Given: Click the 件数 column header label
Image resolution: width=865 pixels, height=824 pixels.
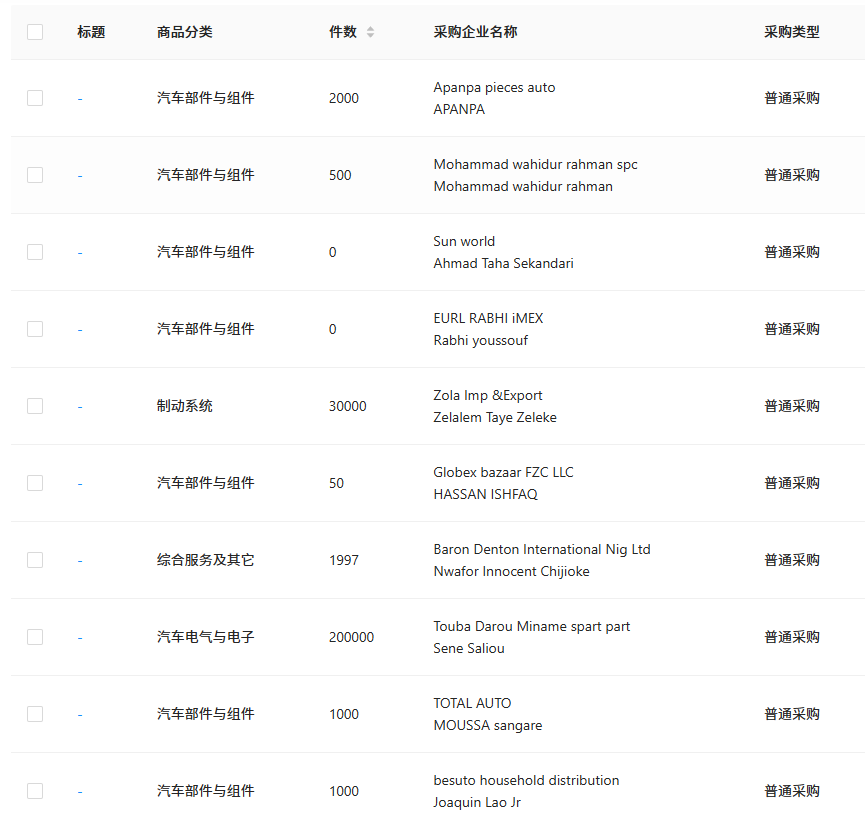Looking at the screenshot, I should tap(343, 32).
